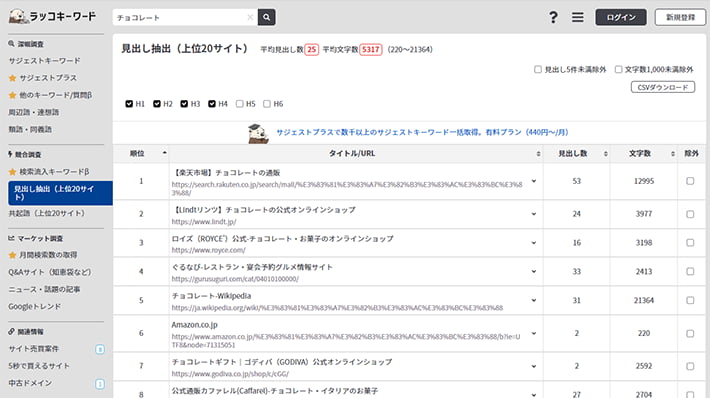Image resolution: width=710 pixels, height=398 pixels.
Task: Clear the search field with the X icon
Action: (250, 17)
